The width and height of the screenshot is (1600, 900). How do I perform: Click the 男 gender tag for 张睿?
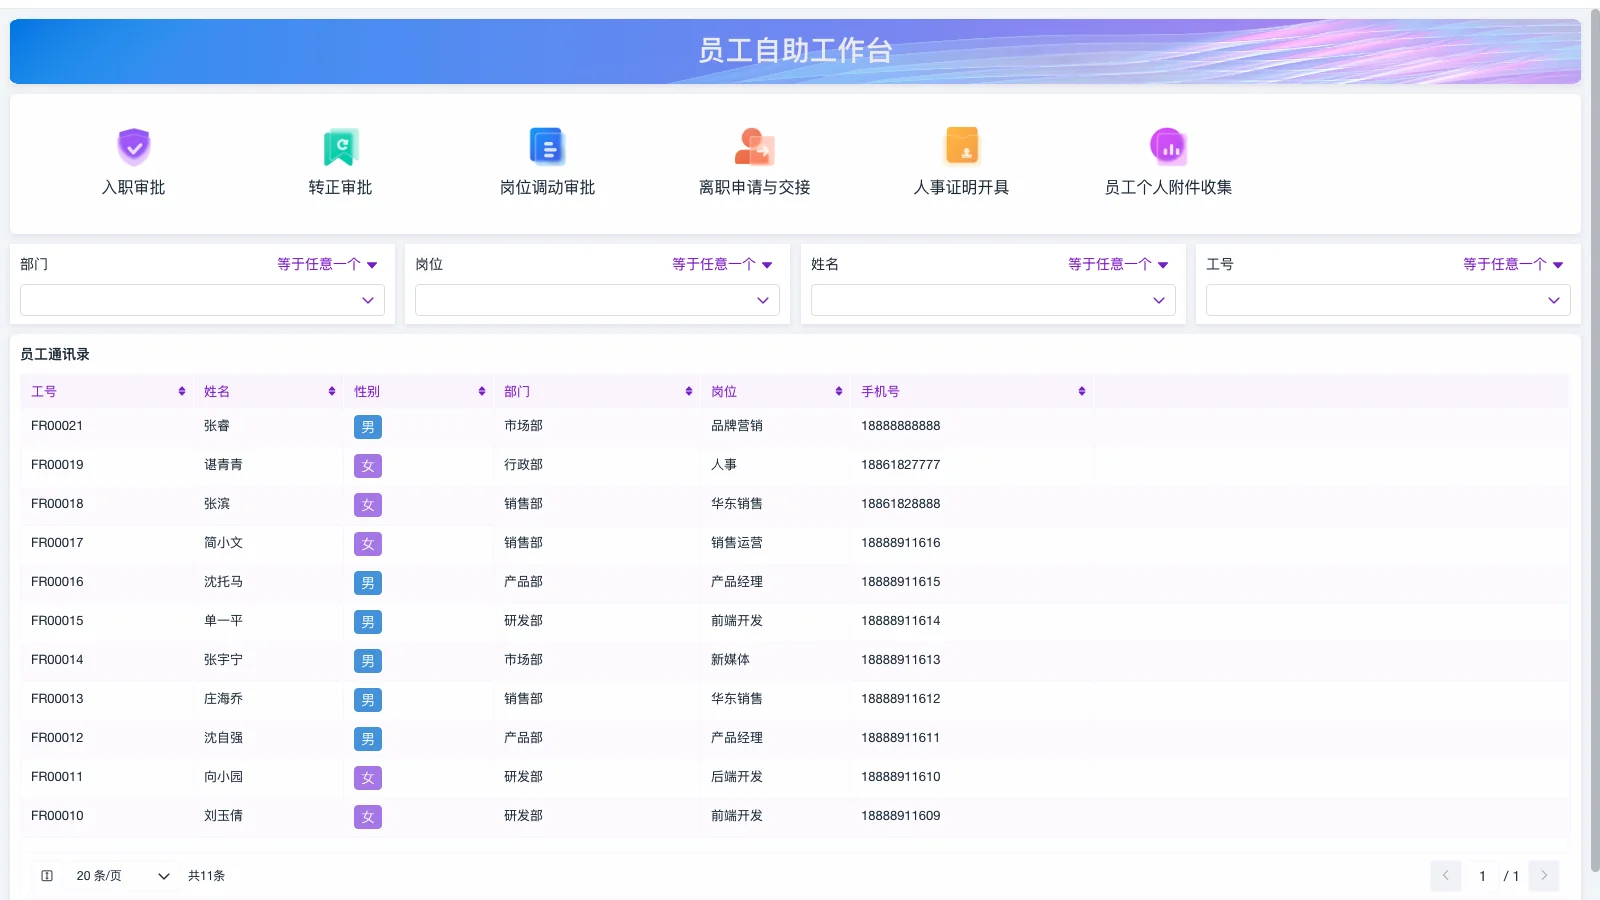point(367,426)
